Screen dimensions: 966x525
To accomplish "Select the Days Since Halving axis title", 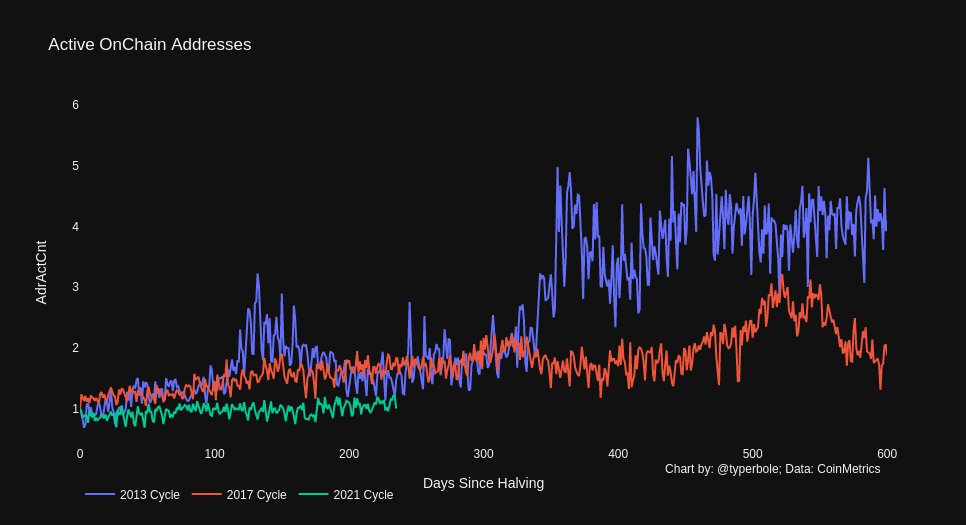I will click(483, 483).
